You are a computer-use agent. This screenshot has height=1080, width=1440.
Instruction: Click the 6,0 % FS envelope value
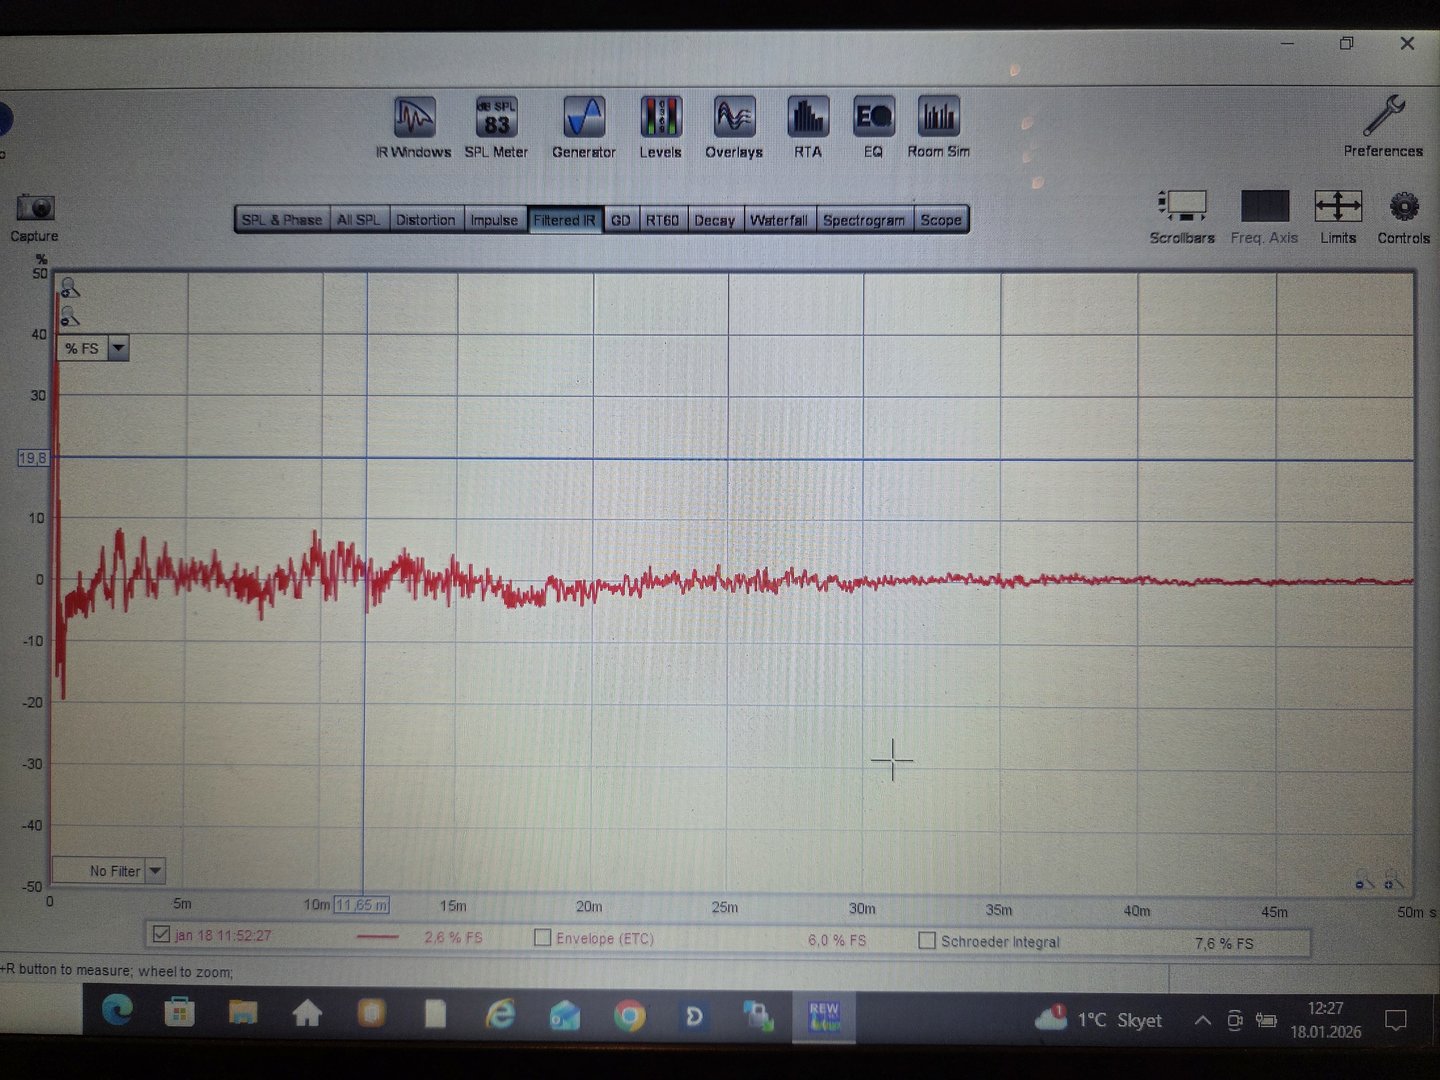837,940
